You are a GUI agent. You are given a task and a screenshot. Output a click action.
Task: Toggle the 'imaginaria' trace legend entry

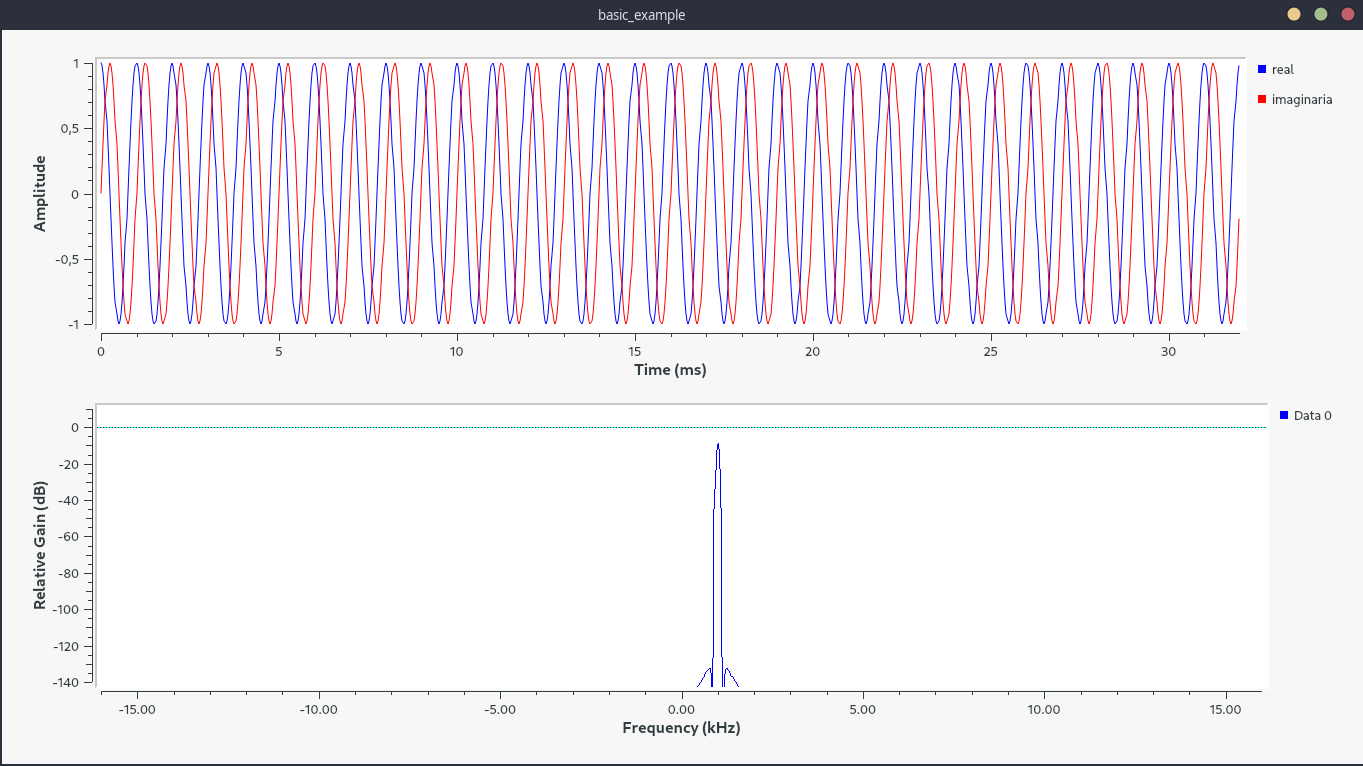(x=1295, y=100)
